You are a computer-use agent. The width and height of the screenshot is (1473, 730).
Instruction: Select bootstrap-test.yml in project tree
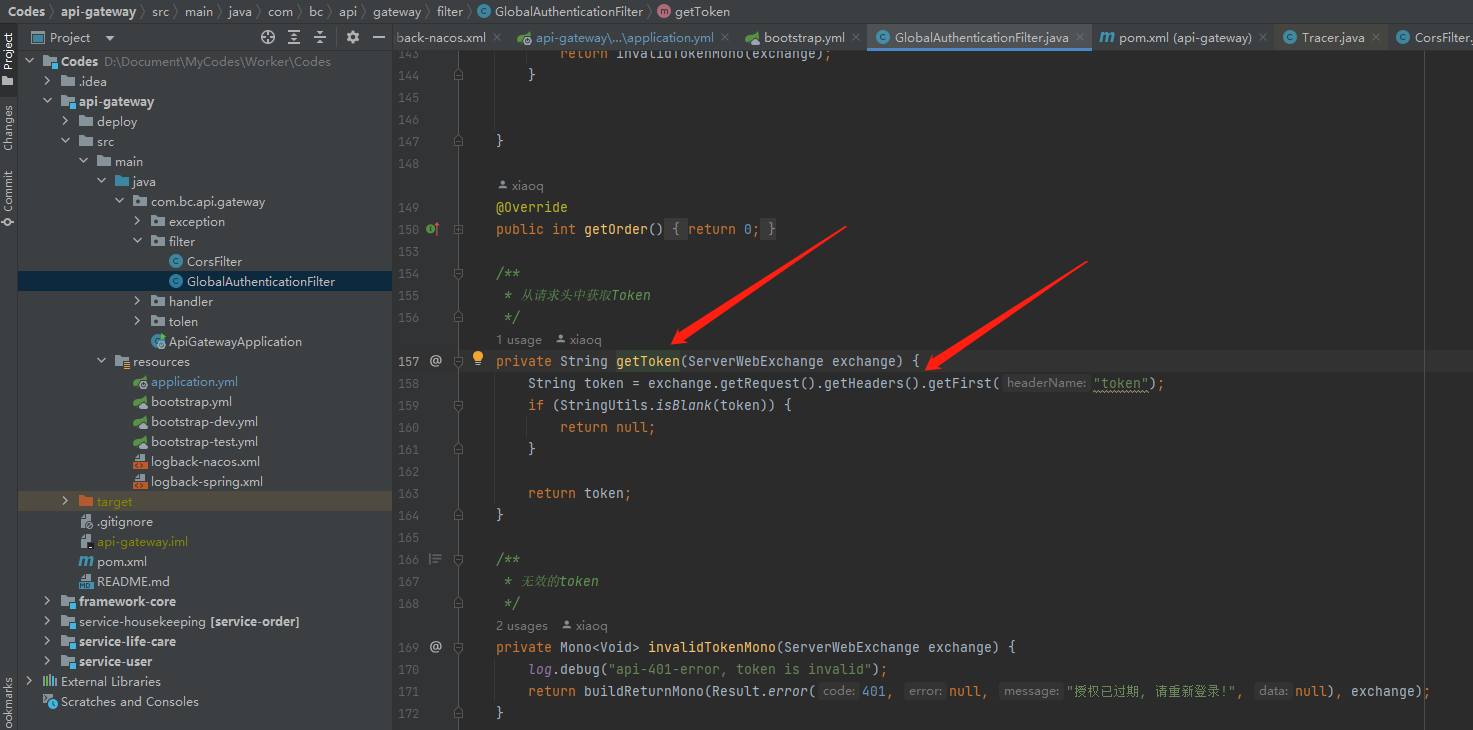coord(195,441)
